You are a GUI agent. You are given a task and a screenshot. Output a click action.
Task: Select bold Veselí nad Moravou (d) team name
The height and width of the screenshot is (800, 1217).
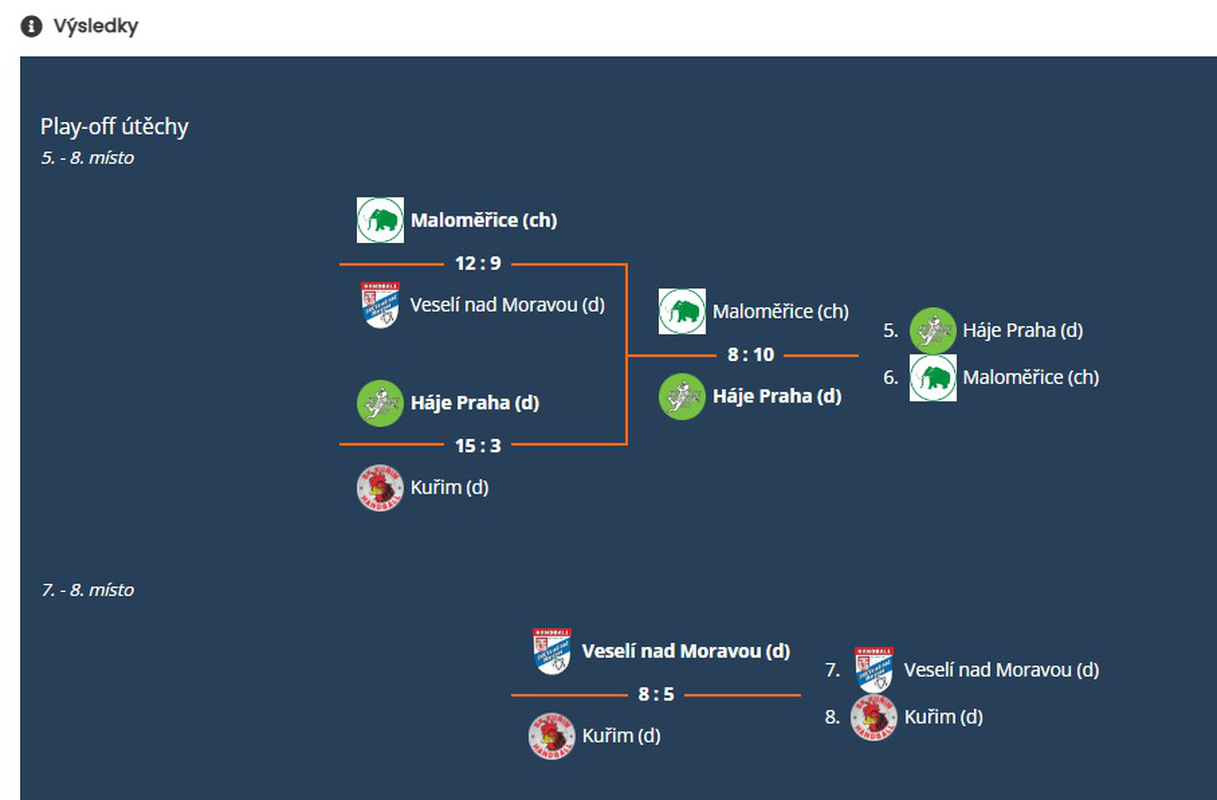[685, 651]
